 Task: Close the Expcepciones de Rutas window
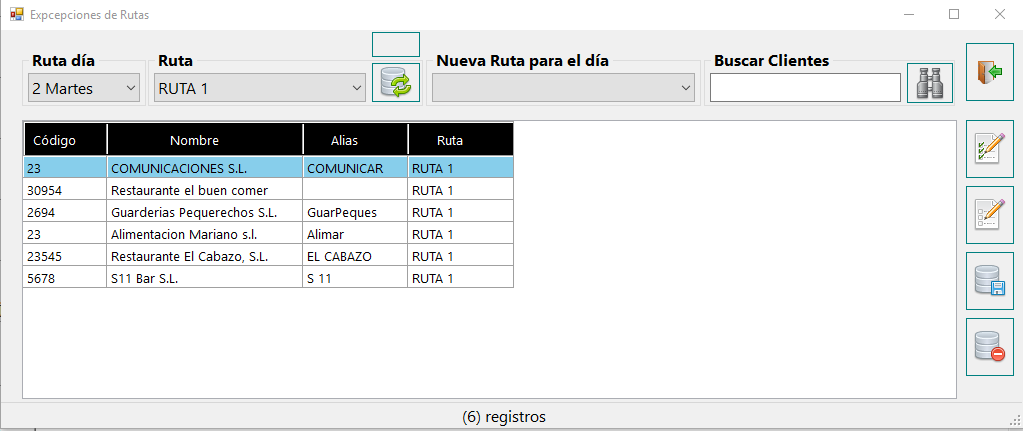click(x=999, y=14)
